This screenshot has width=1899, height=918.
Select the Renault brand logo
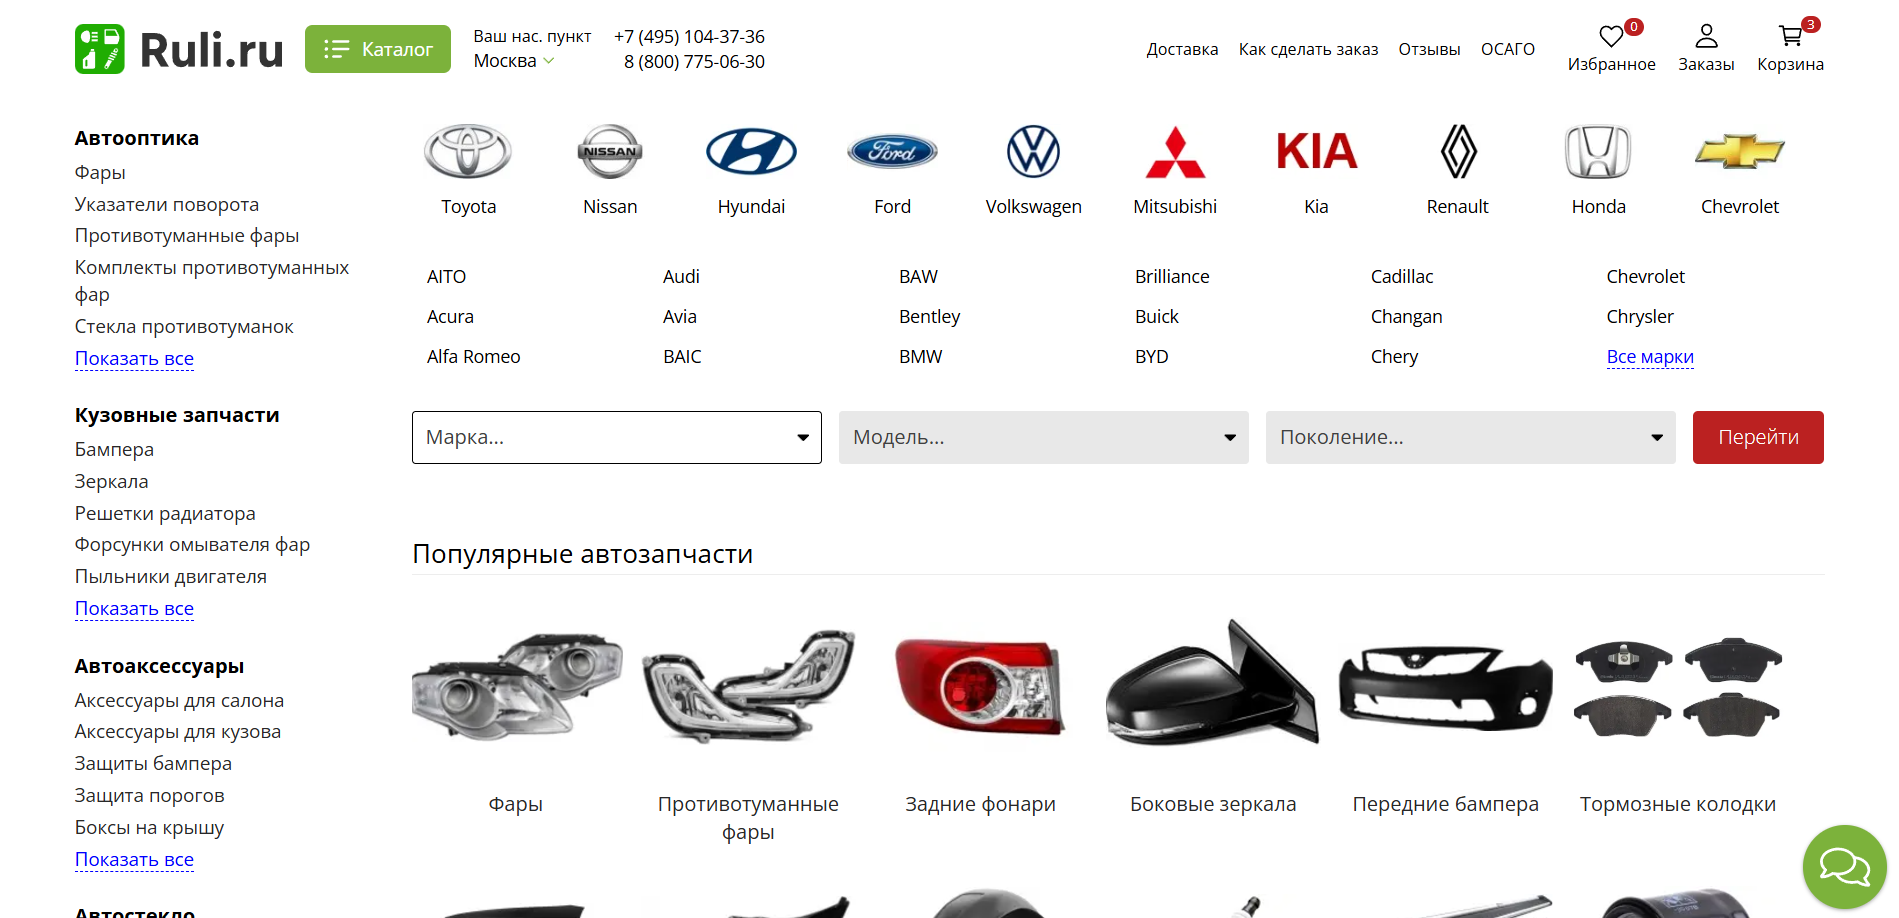click(x=1458, y=152)
